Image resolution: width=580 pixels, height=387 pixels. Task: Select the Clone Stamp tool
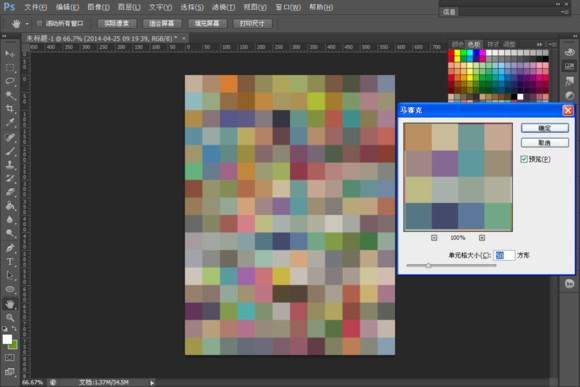click(10, 164)
